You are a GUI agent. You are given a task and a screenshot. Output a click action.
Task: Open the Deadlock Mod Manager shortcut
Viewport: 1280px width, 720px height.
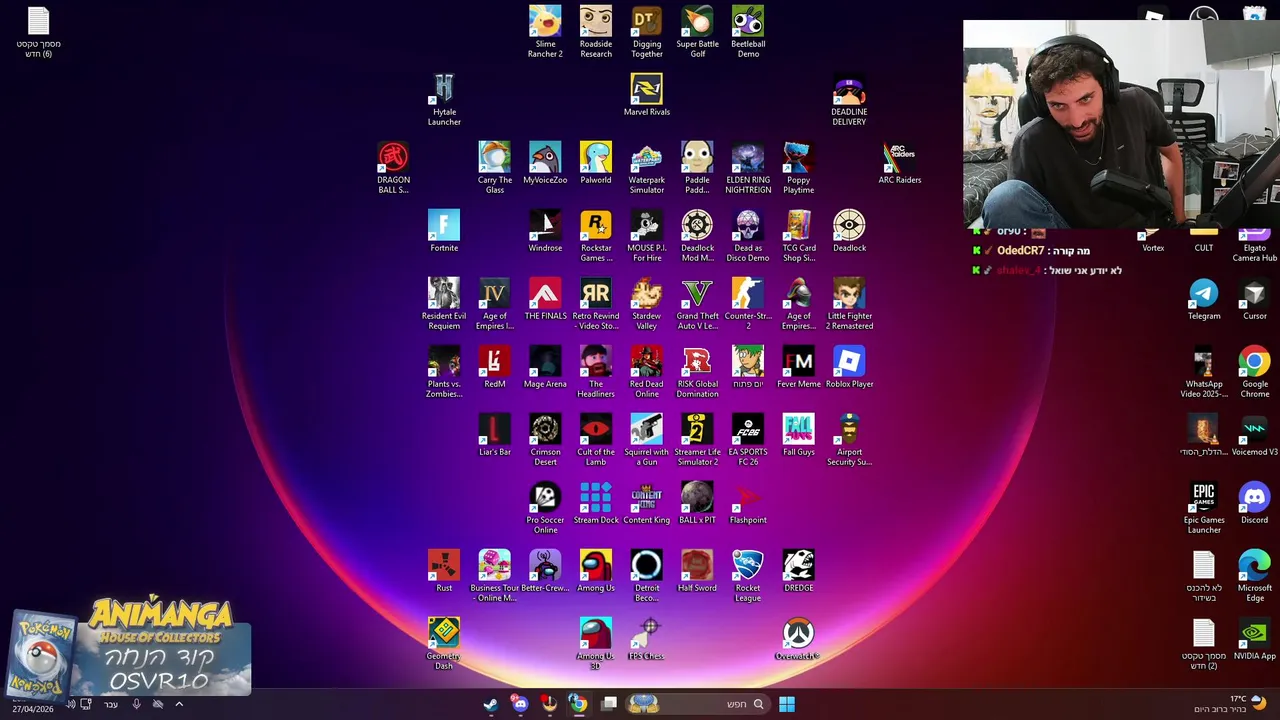click(697, 236)
